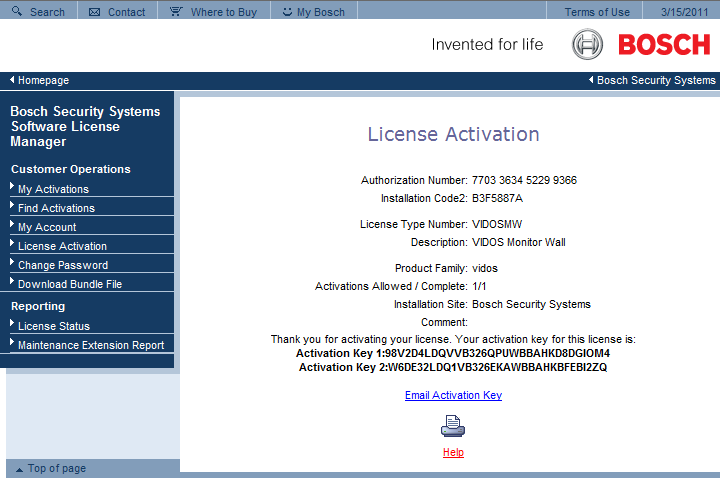720x478 pixels.
Task: Click arrow beside Bosch Security Systems
Action: (x=591, y=79)
